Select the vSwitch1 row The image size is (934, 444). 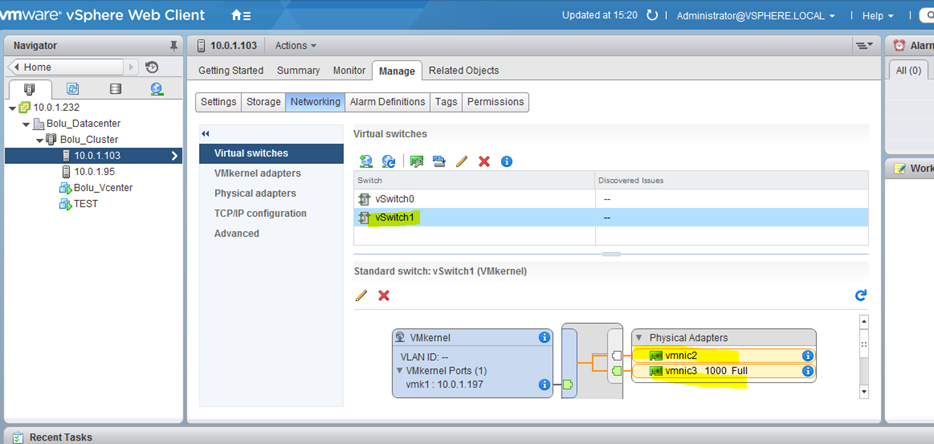(611, 218)
